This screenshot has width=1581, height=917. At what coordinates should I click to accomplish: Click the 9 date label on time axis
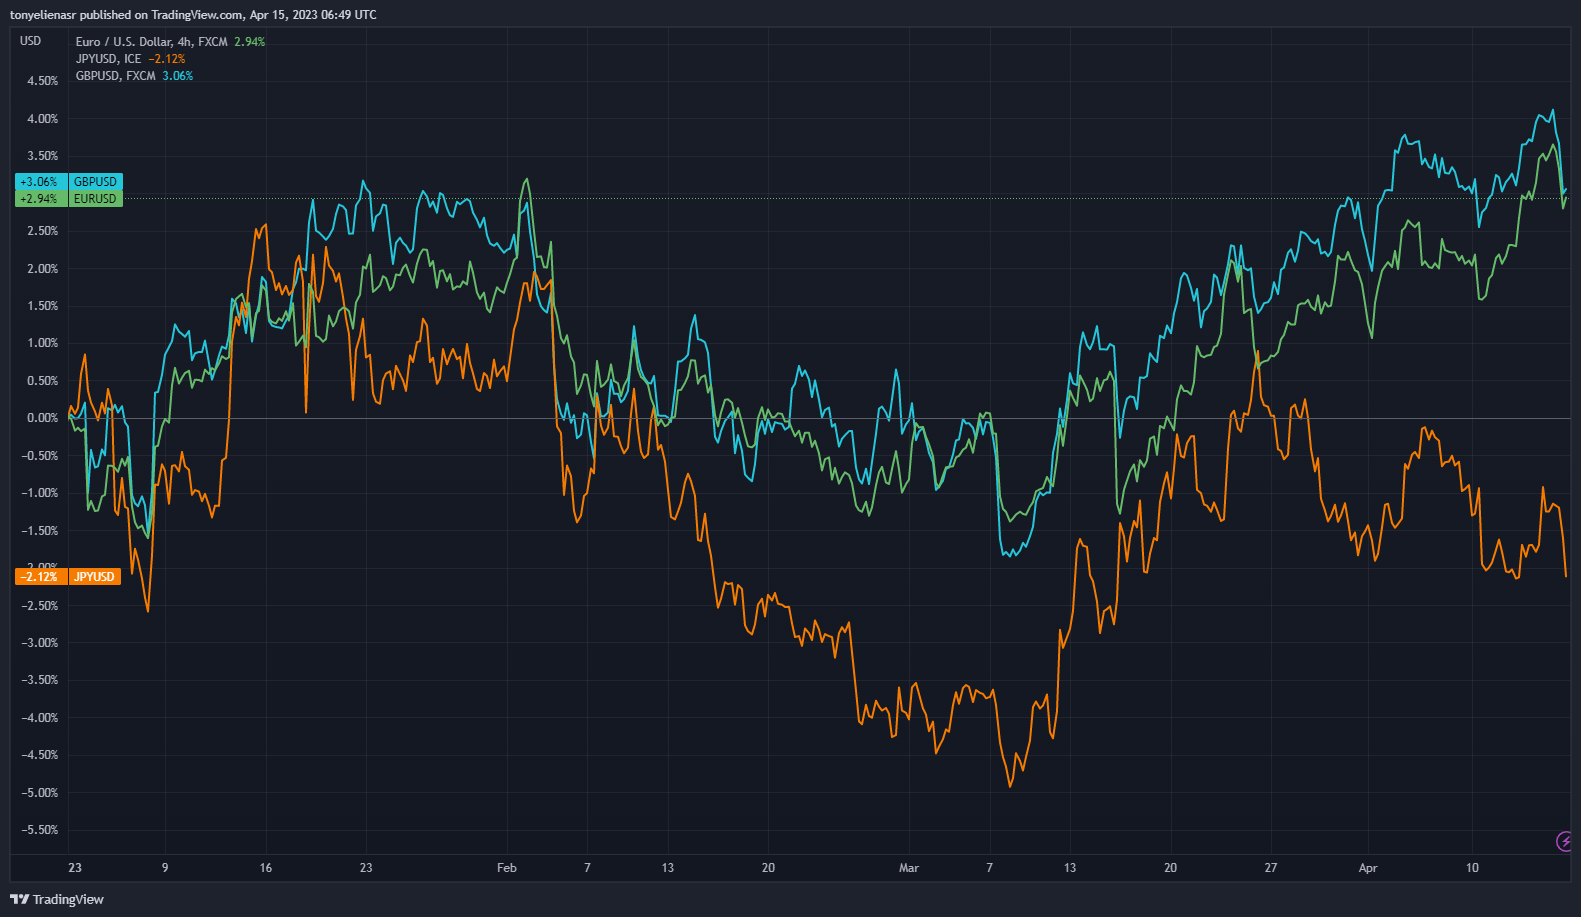[x=165, y=868]
